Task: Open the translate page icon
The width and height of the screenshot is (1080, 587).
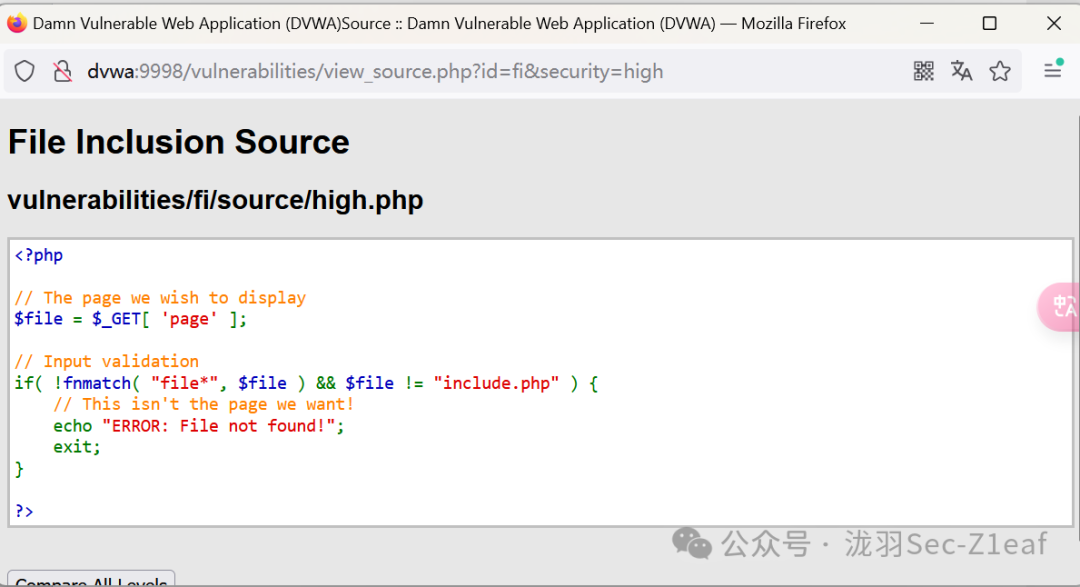Action: [962, 71]
